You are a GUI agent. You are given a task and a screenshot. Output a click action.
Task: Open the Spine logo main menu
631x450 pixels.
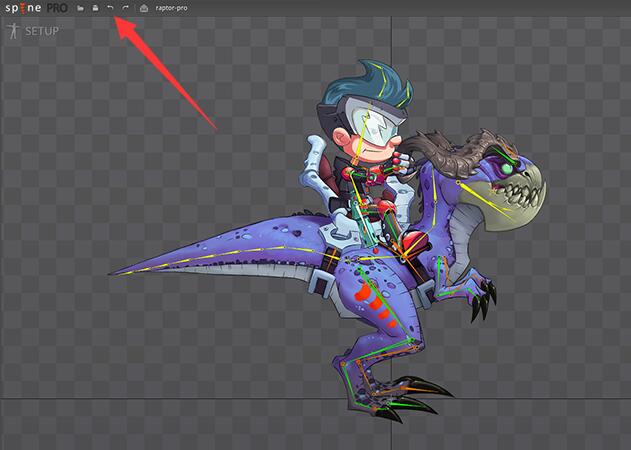pyautogui.click(x=36, y=8)
